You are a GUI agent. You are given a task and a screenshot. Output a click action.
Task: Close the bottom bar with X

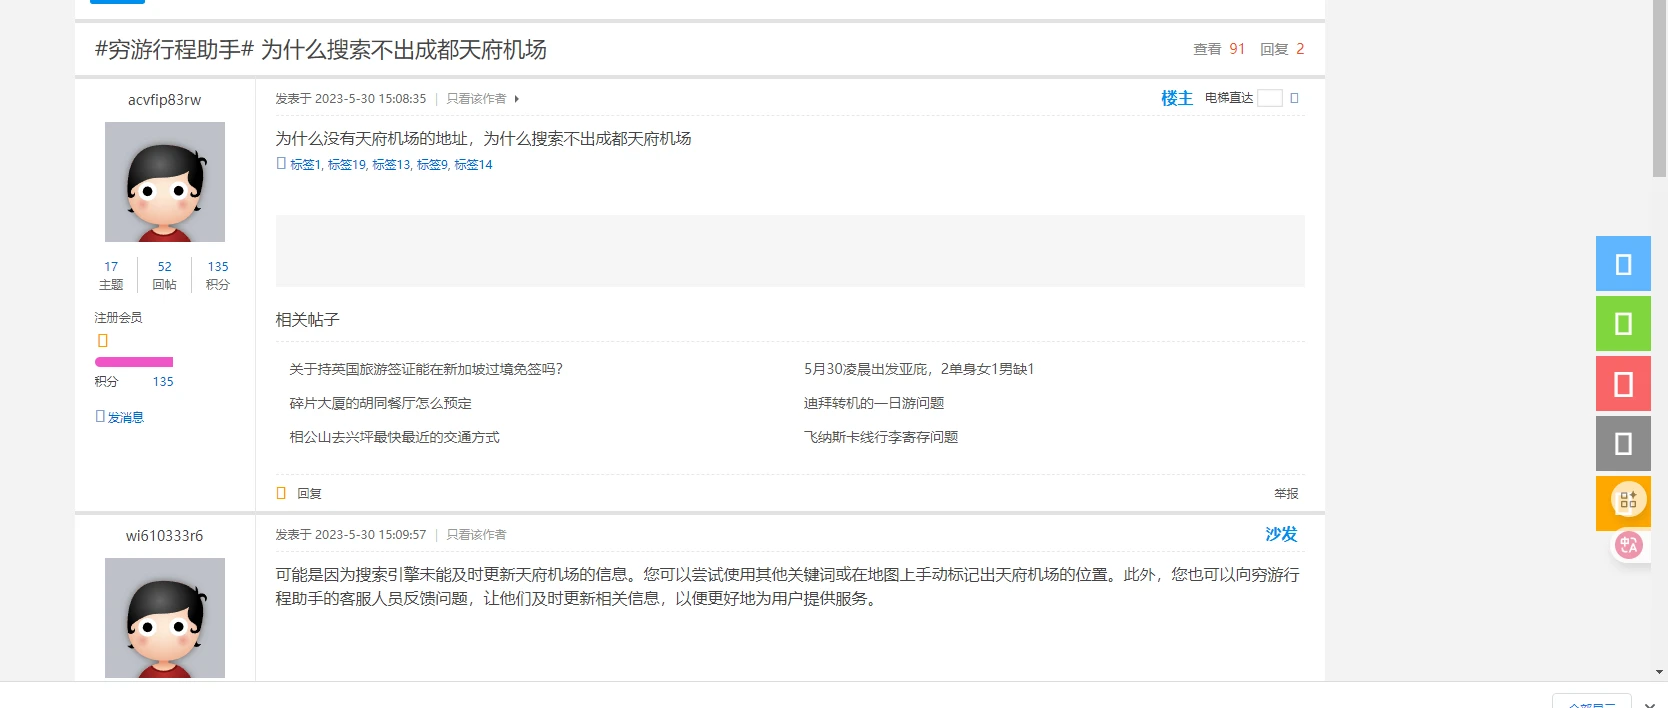coord(1650,703)
